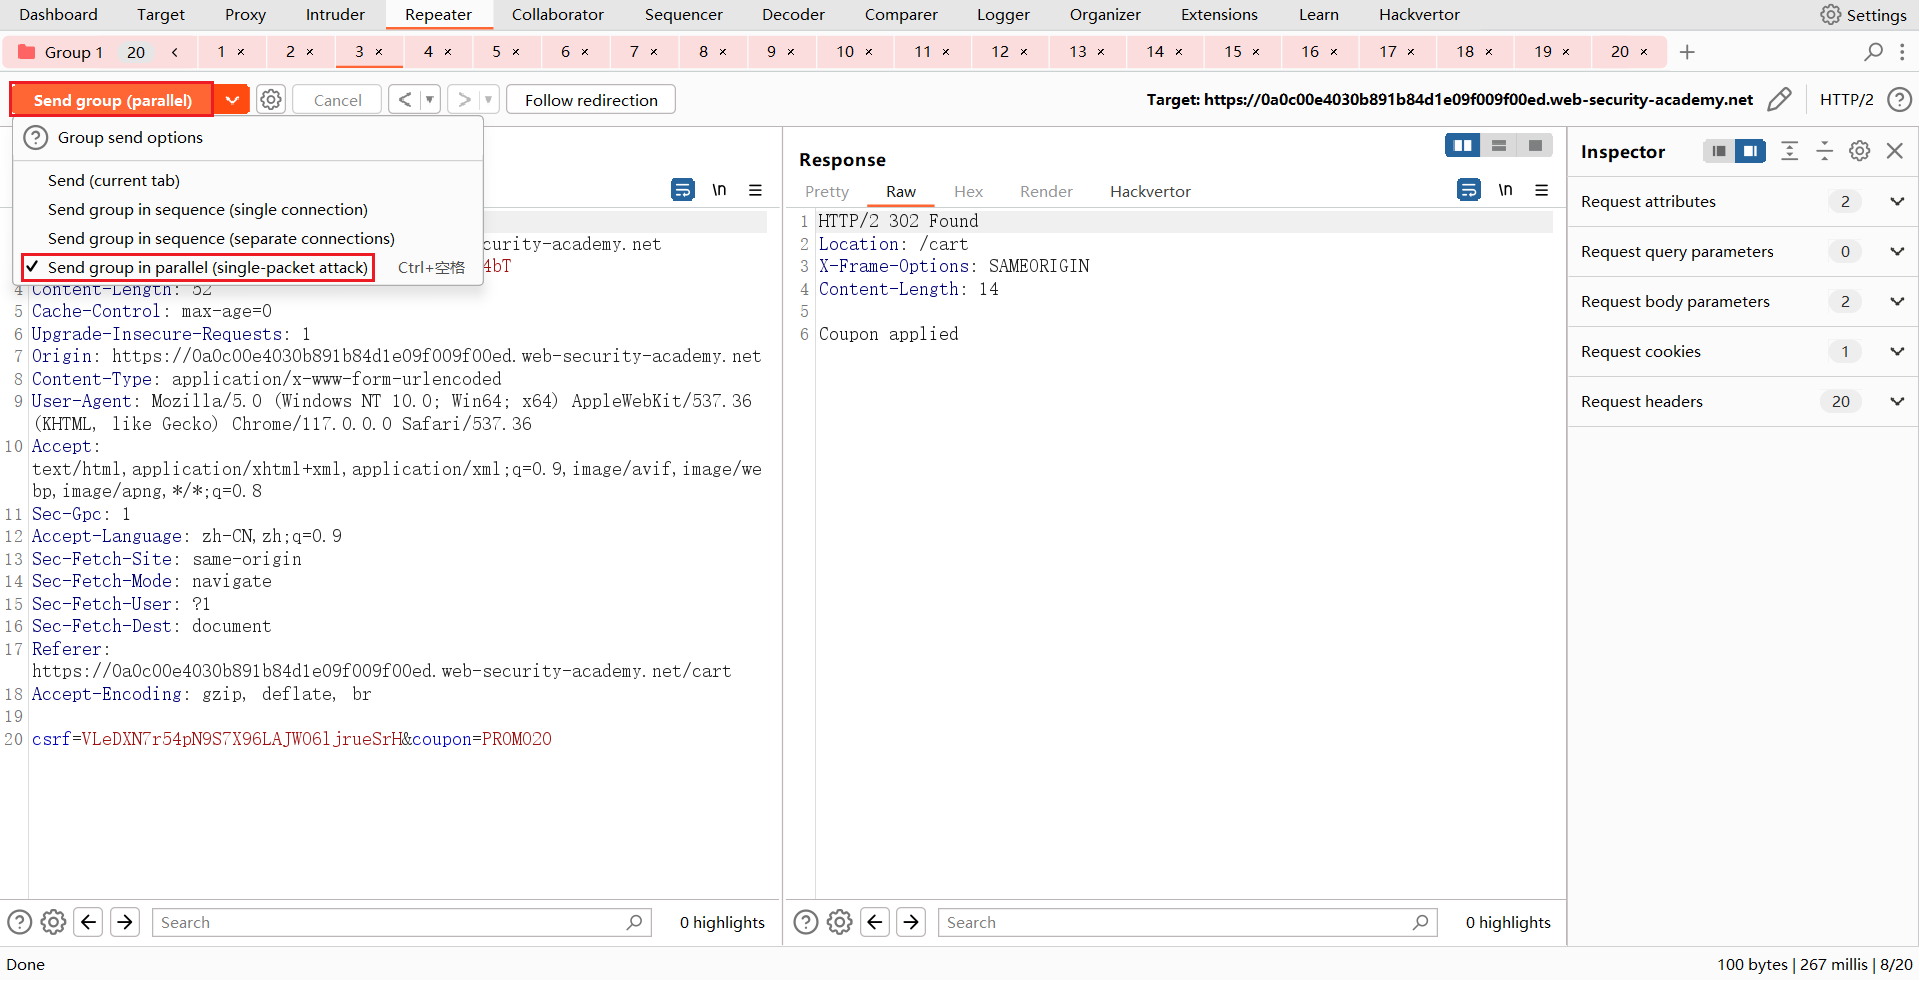Add a new Repeater tab with plus icon
1920x981 pixels.
1687,52
